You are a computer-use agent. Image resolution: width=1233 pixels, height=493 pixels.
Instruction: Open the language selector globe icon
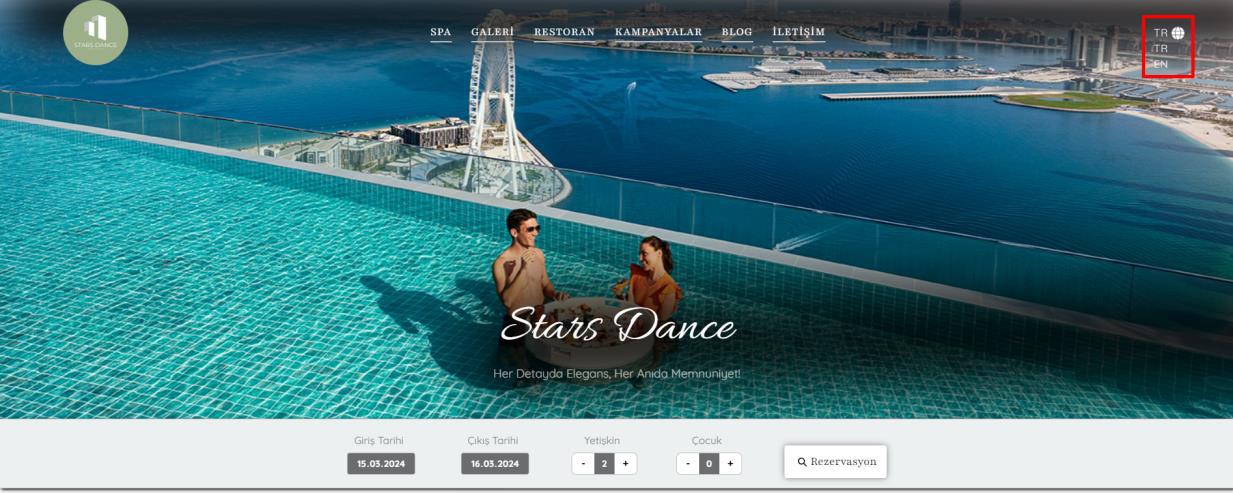pyautogui.click(x=1178, y=33)
